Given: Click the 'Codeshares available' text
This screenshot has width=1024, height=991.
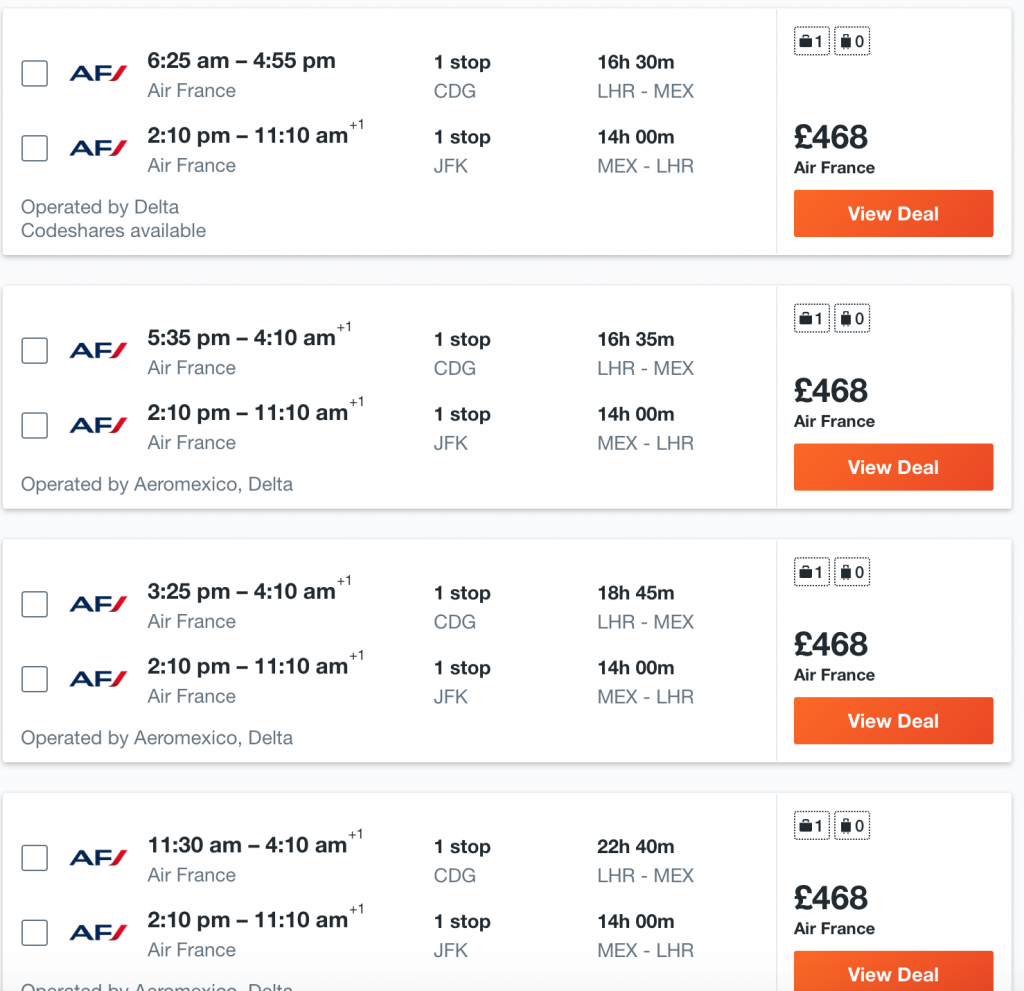Looking at the screenshot, I should coord(114,231).
